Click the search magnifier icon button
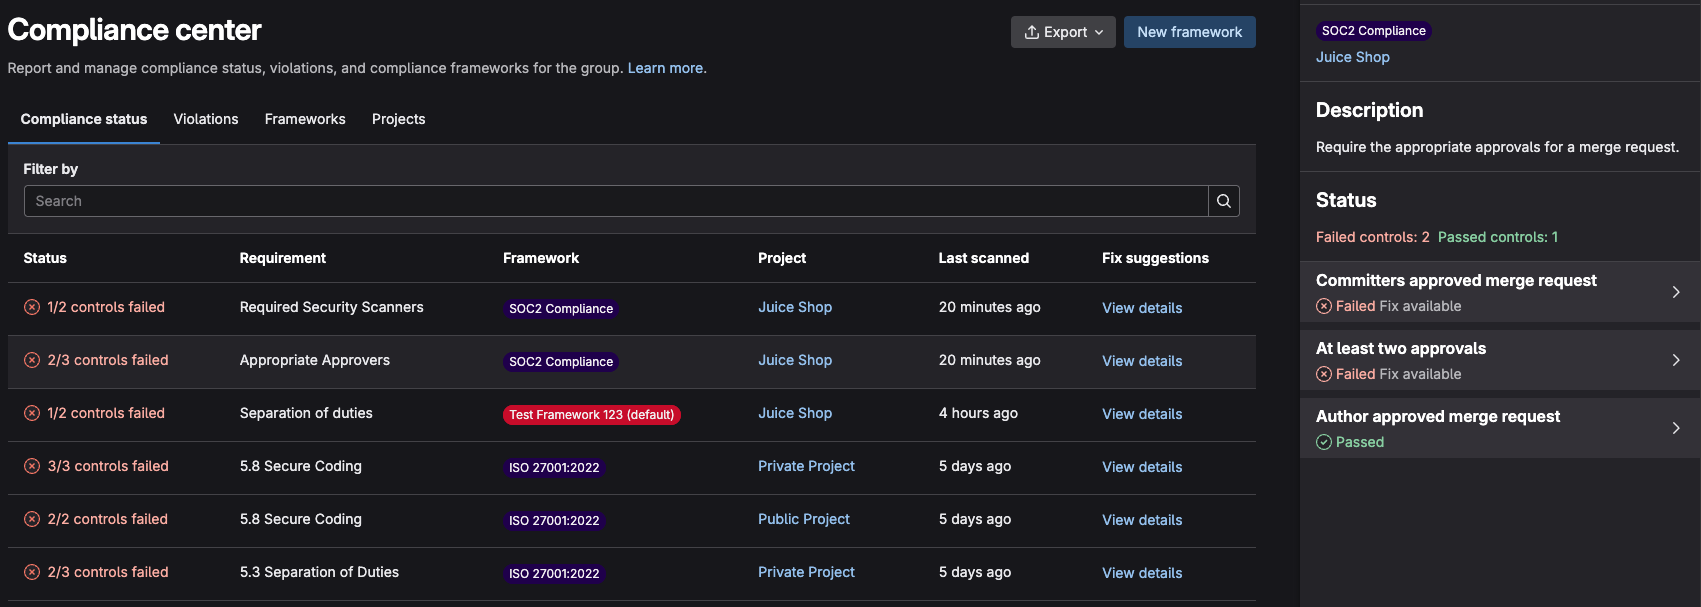Viewport: 1701px width, 607px height. pyautogui.click(x=1223, y=201)
